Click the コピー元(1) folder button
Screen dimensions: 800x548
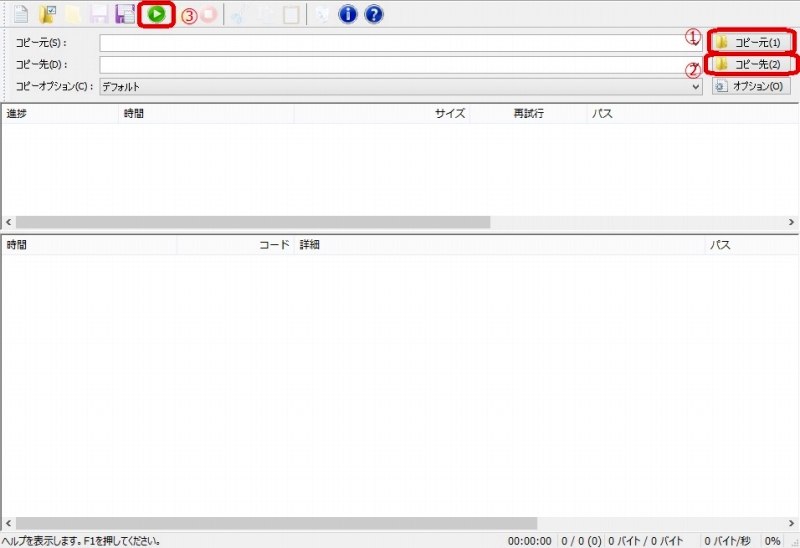pyautogui.click(x=751, y=42)
